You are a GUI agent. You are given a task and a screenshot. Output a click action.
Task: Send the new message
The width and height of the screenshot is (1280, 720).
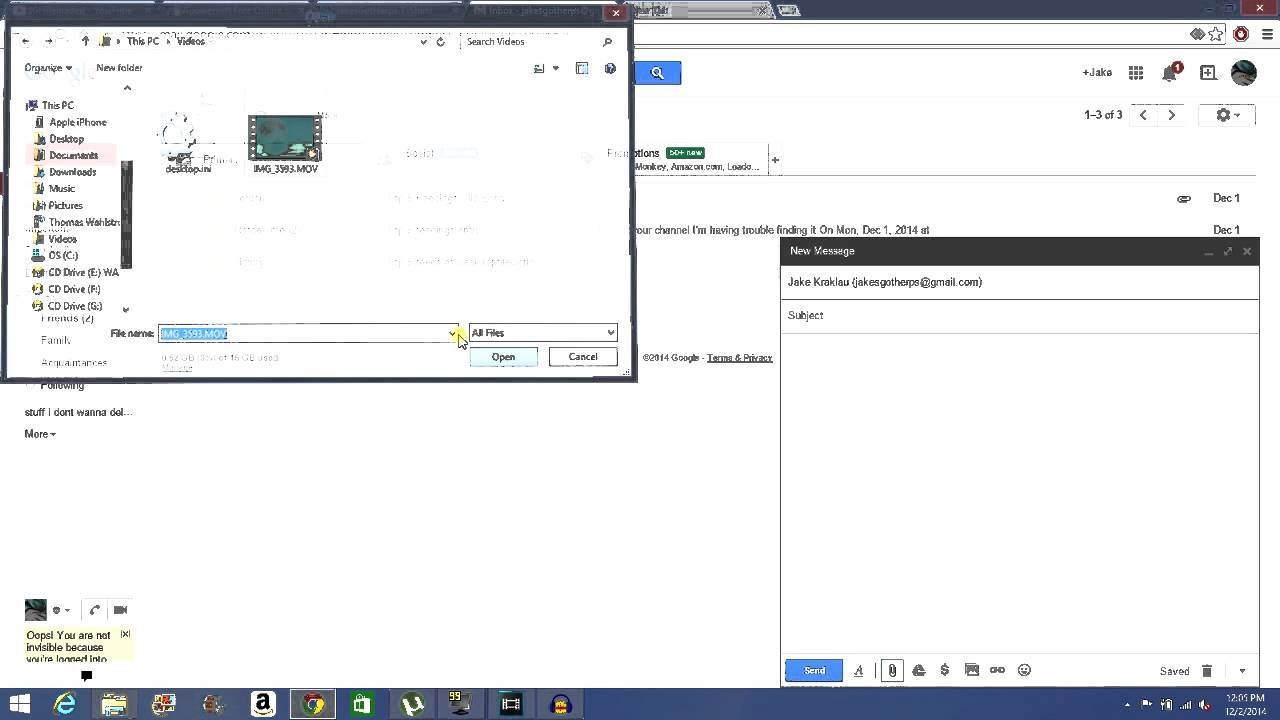point(814,671)
